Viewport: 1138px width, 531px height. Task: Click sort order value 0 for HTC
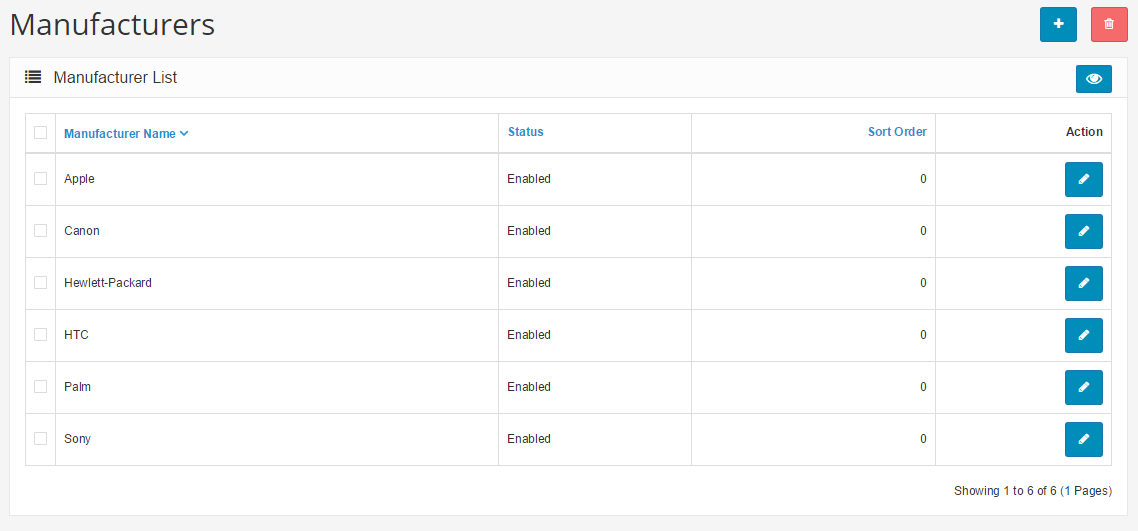[923, 335]
